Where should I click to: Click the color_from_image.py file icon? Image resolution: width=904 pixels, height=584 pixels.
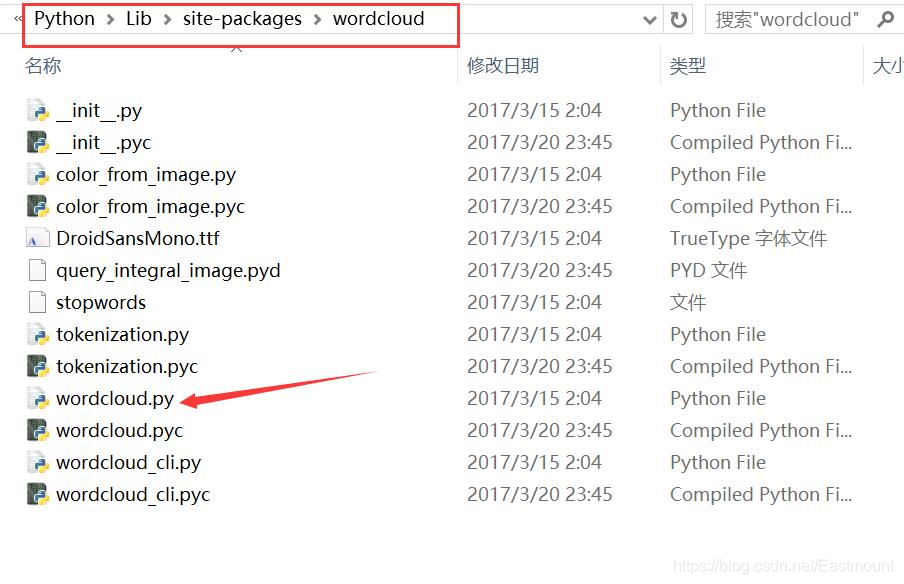(x=37, y=174)
